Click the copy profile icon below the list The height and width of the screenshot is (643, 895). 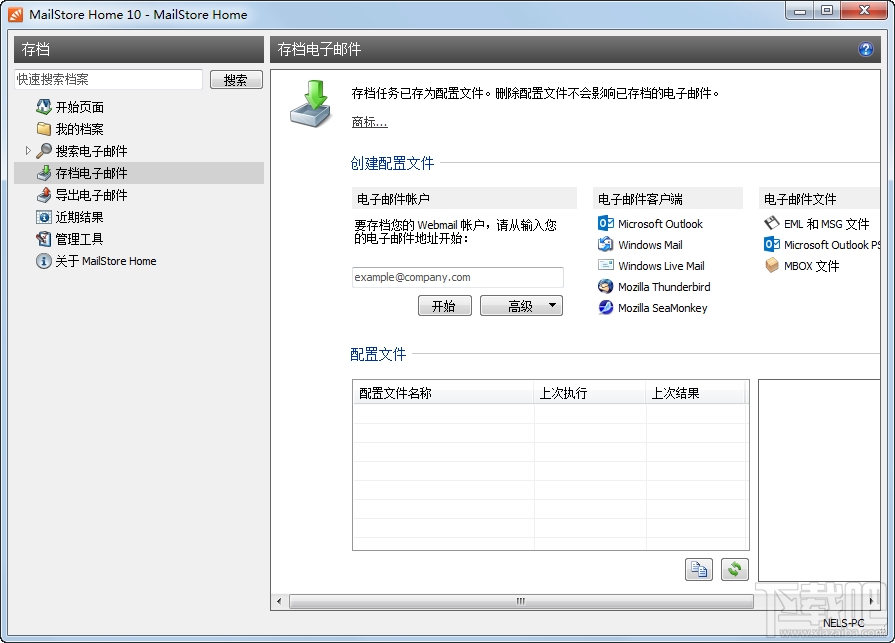pyautogui.click(x=699, y=569)
